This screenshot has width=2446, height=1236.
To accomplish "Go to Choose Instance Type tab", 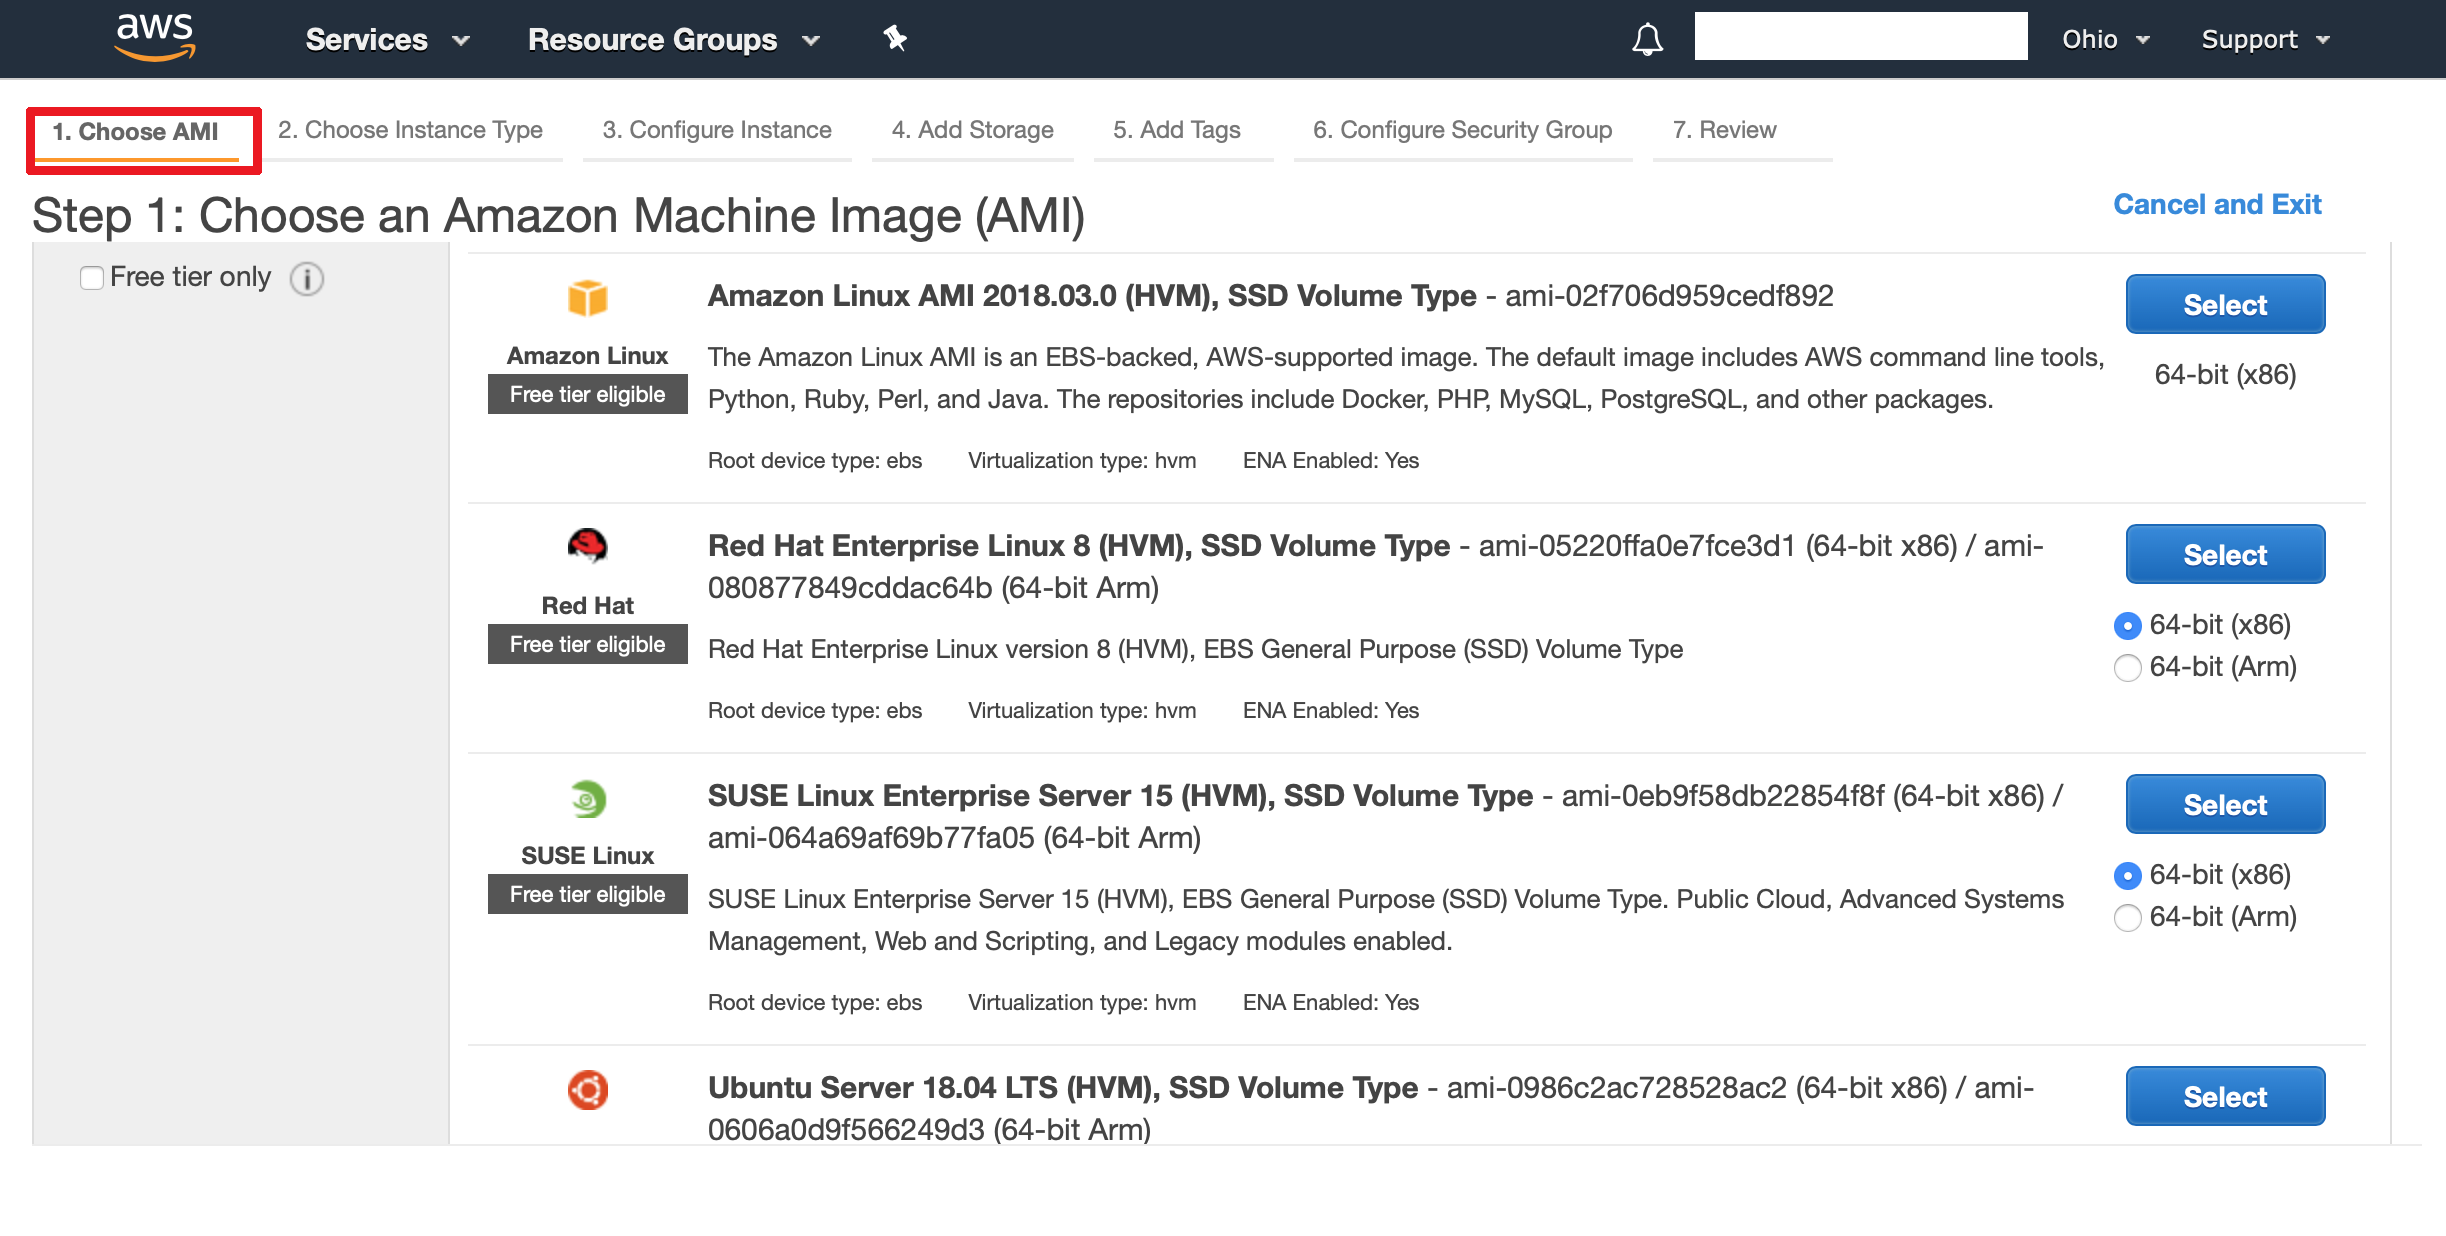I will click(x=410, y=131).
